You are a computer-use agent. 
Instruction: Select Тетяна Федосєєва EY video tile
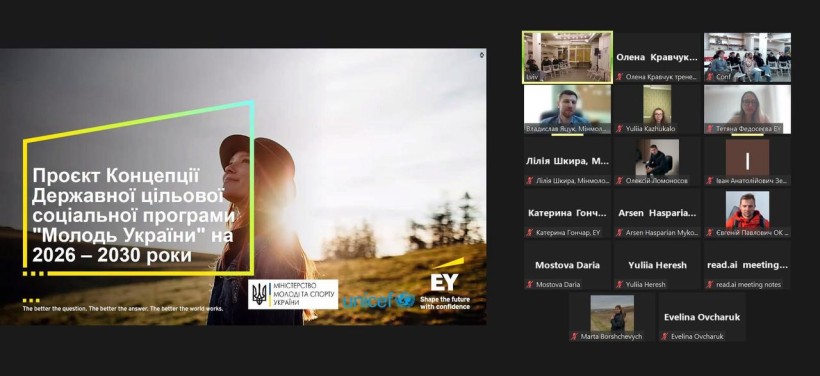point(747,109)
